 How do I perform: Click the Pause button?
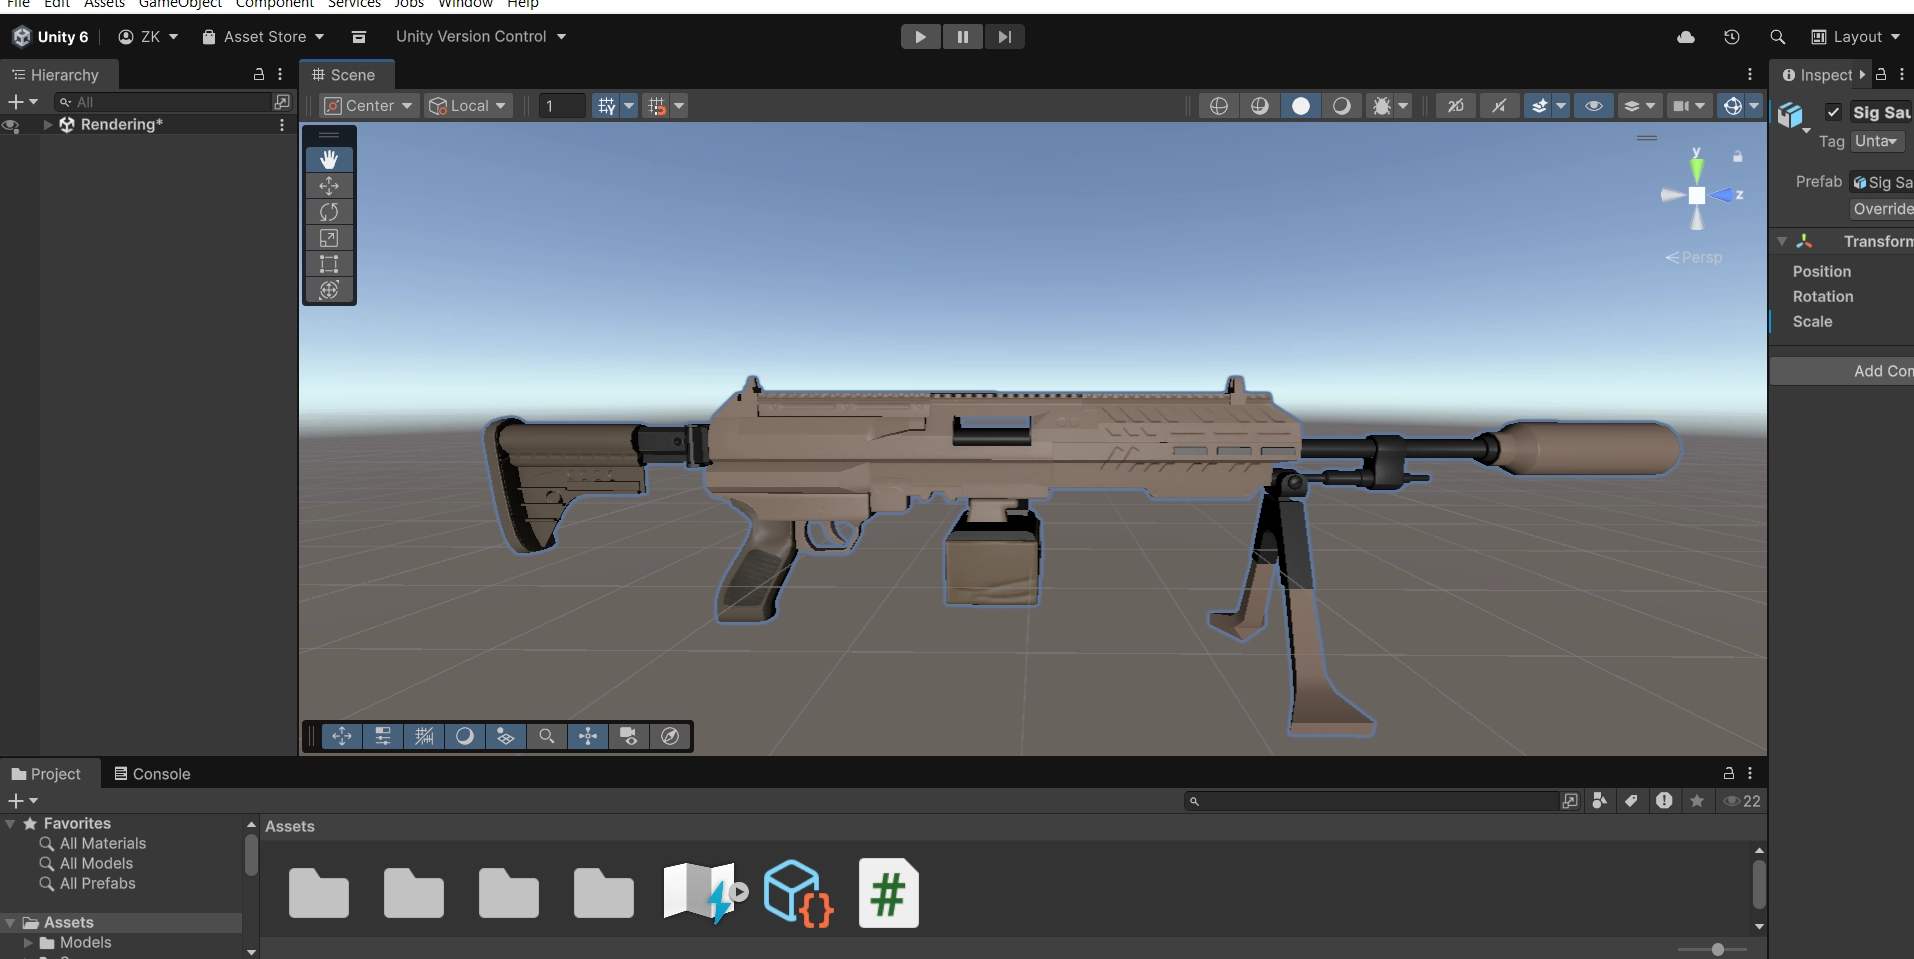[x=962, y=37]
